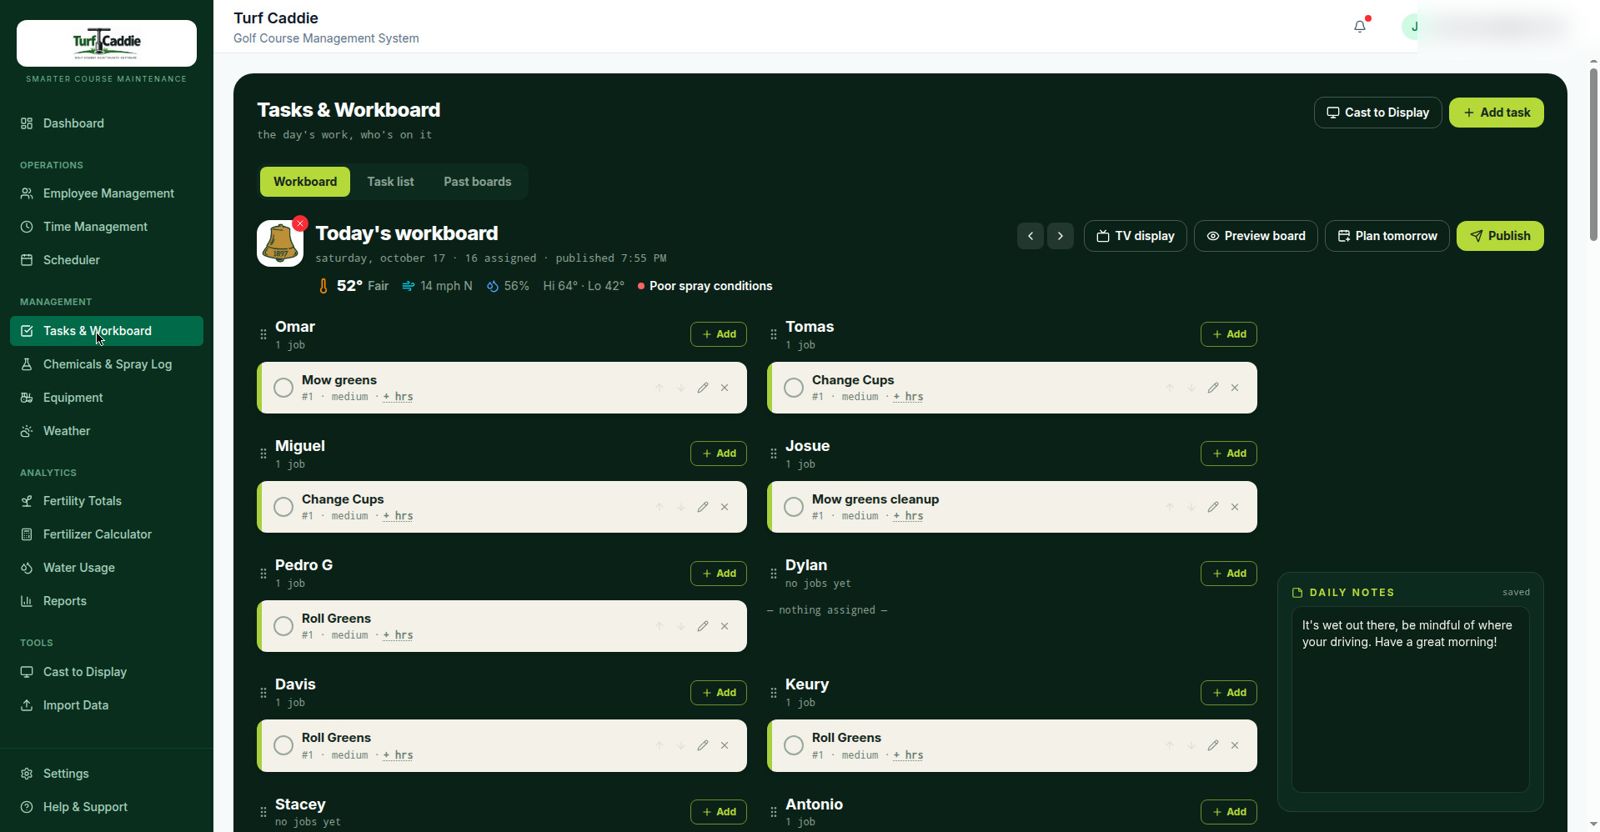The width and height of the screenshot is (1600, 832).
Task: Go to the previous day's workboard
Action: (x=1030, y=236)
